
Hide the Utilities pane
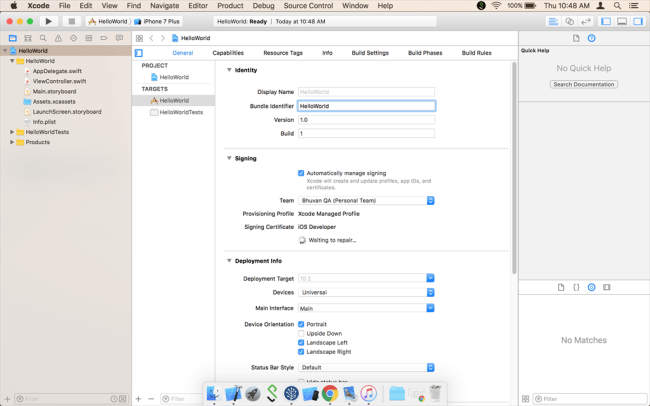pos(638,21)
